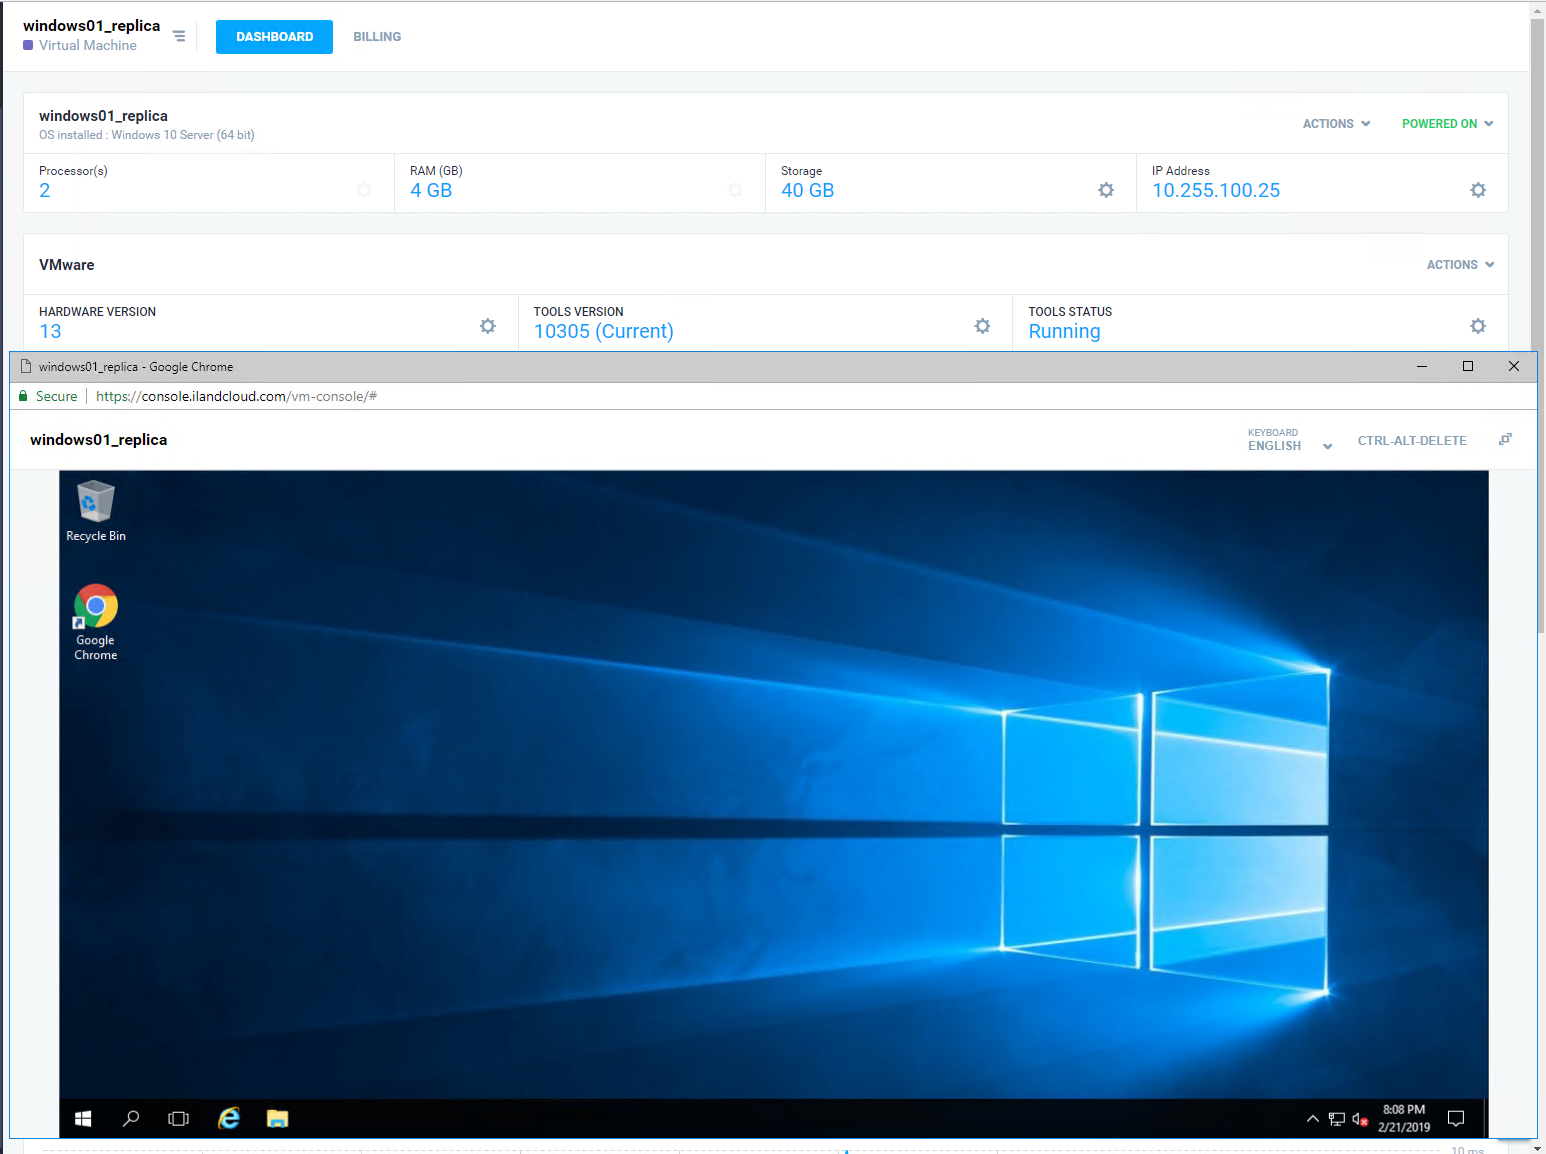This screenshot has width=1546, height=1154.
Task: Open the IP Address settings gear
Action: point(1477,190)
